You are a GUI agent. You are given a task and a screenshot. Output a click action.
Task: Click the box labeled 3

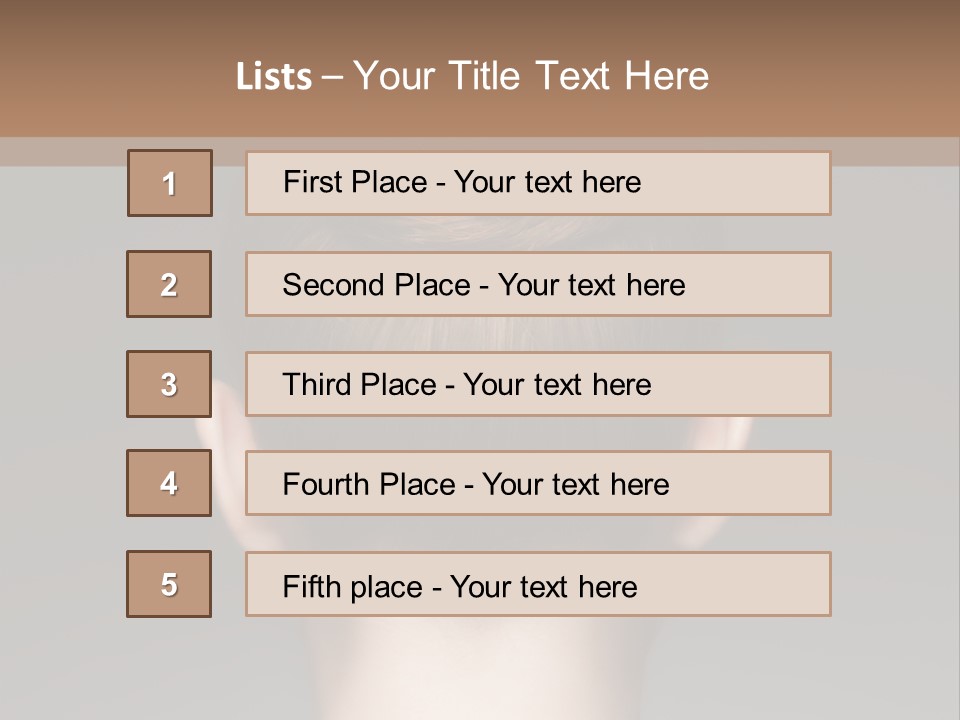pos(169,384)
